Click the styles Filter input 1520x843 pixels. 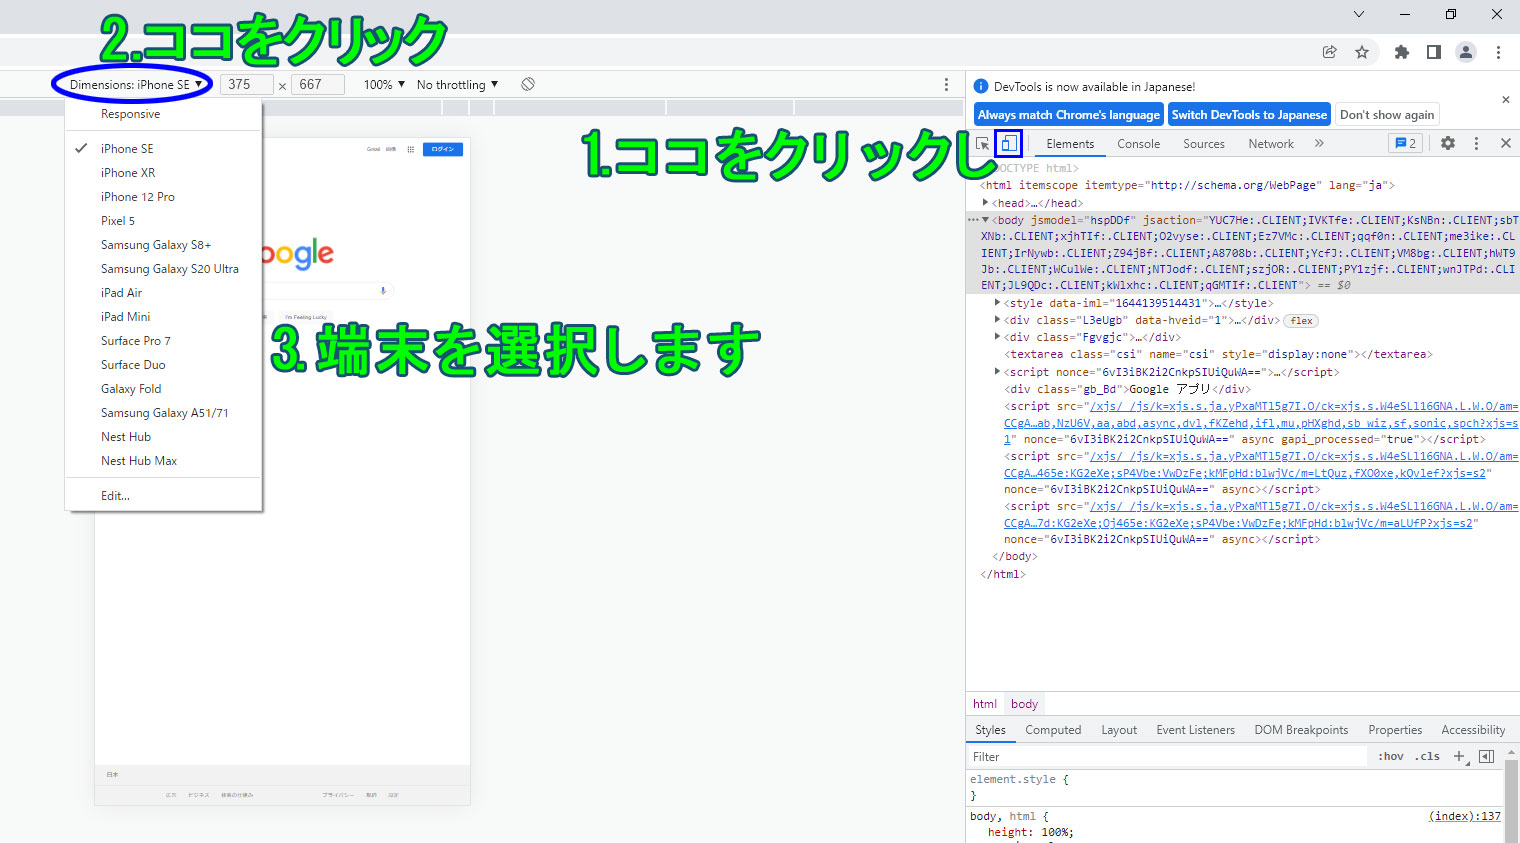[1167, 757]
